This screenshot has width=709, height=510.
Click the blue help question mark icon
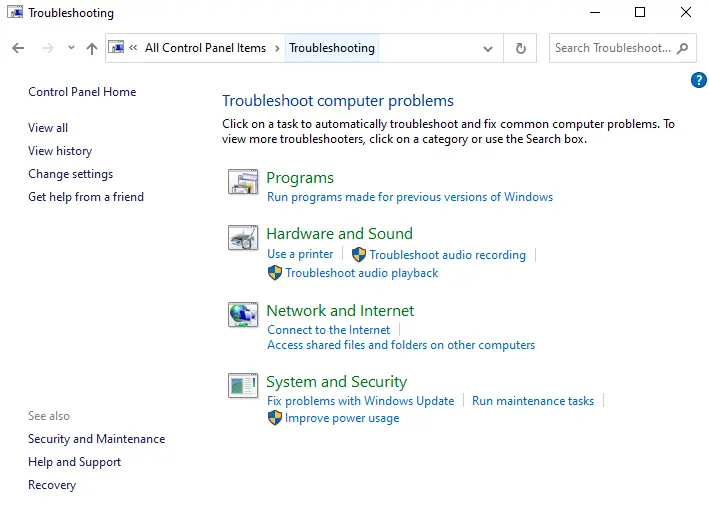699,80
